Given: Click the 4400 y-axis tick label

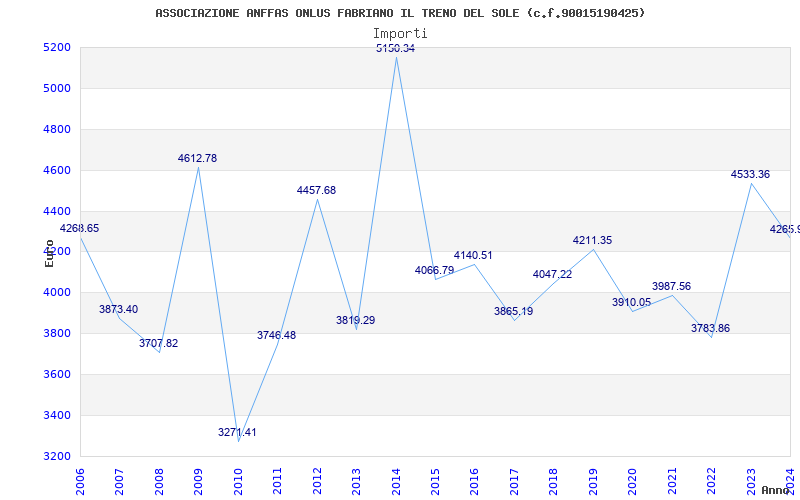Looking at the screenshot, I should click(x=58, y=211).
